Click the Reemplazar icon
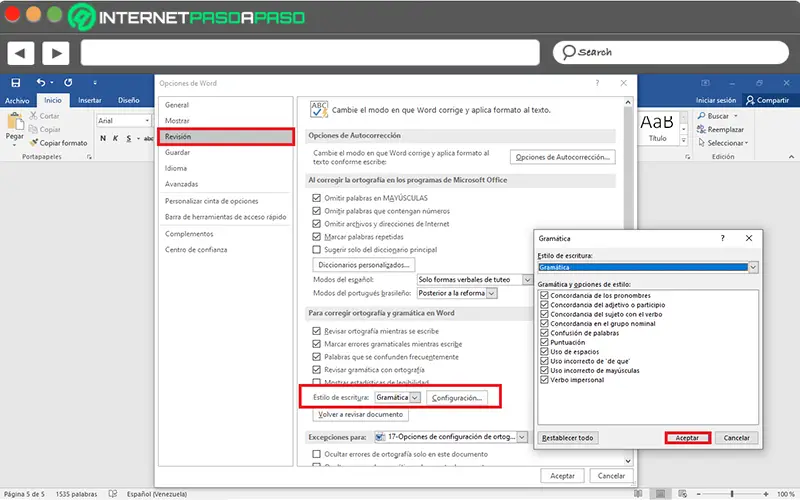 702,129
